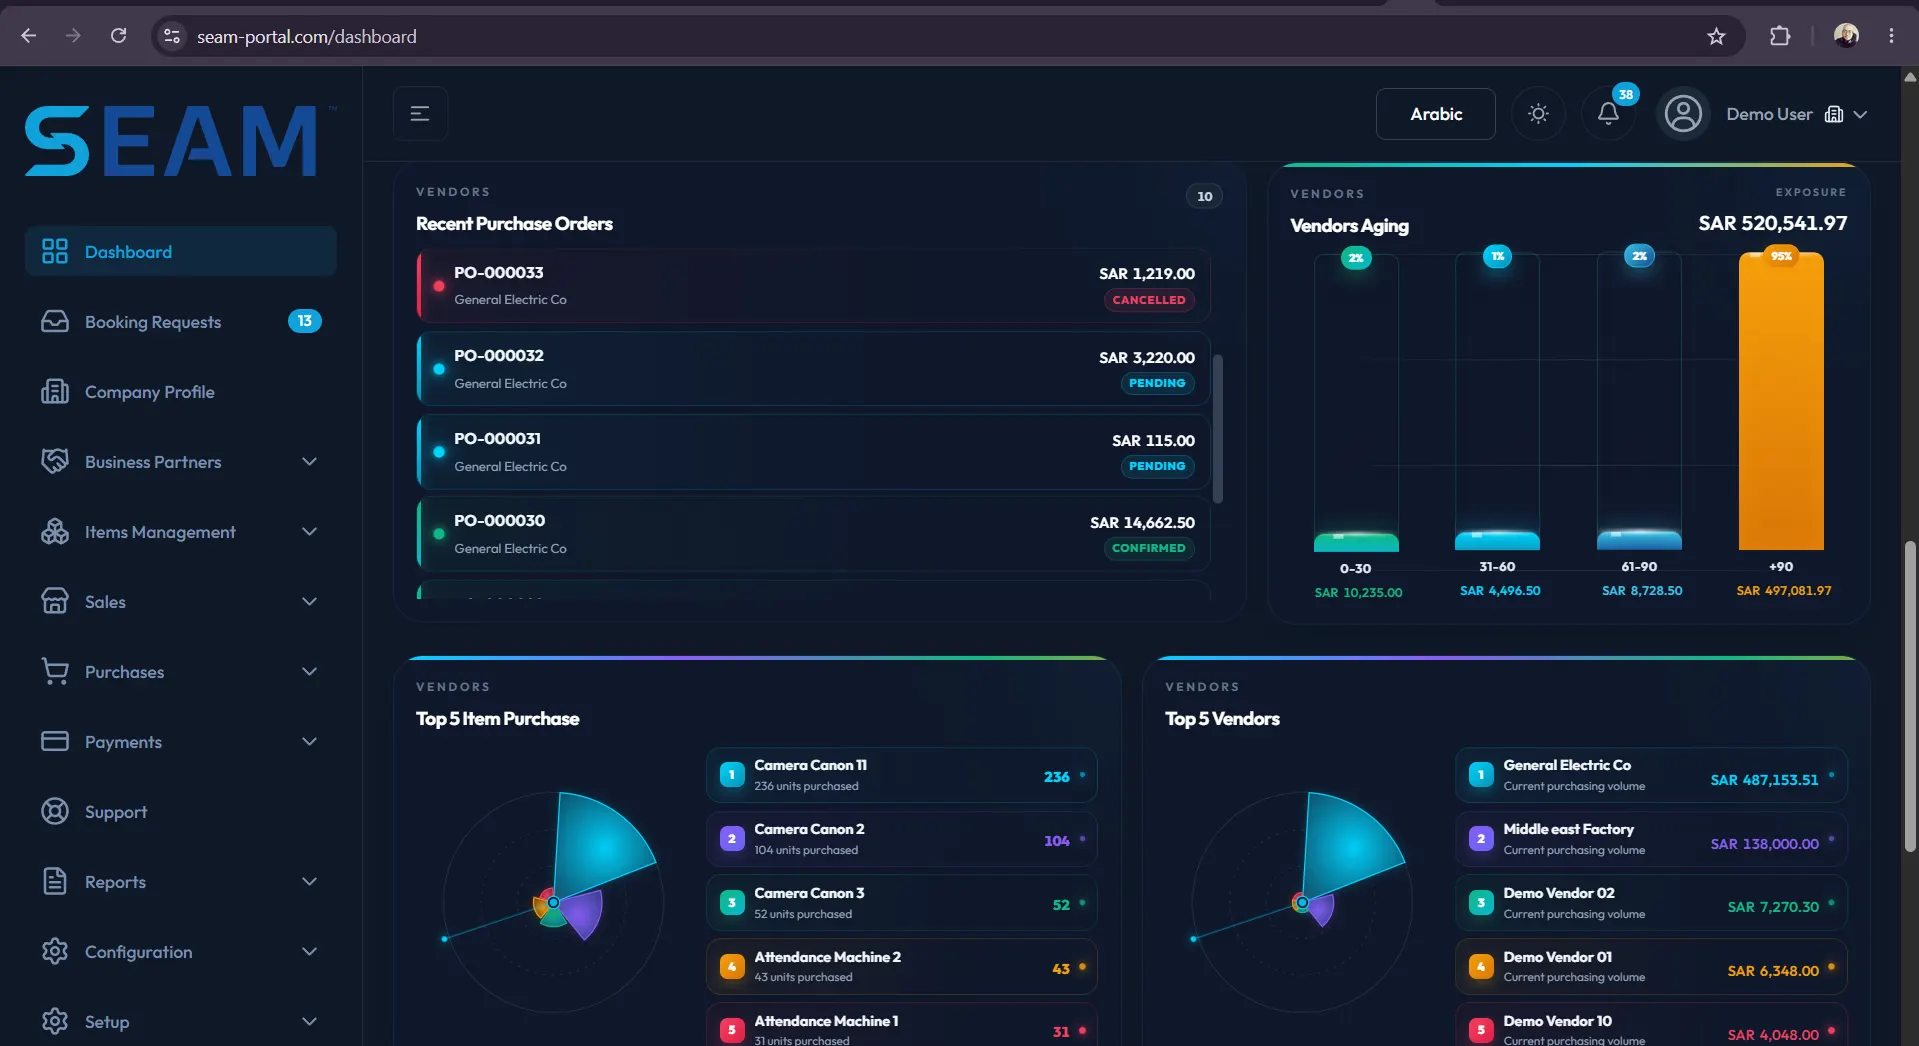The height and width of the screenshot is (1046, 1919).
Task: Bookmark page with the star icon
Action: (1716, 36)
